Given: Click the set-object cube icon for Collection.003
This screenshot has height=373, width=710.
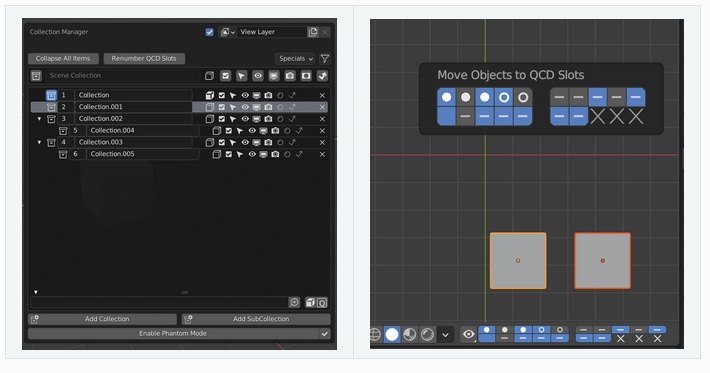Looking at the screenshot, I should pos(210,143).
